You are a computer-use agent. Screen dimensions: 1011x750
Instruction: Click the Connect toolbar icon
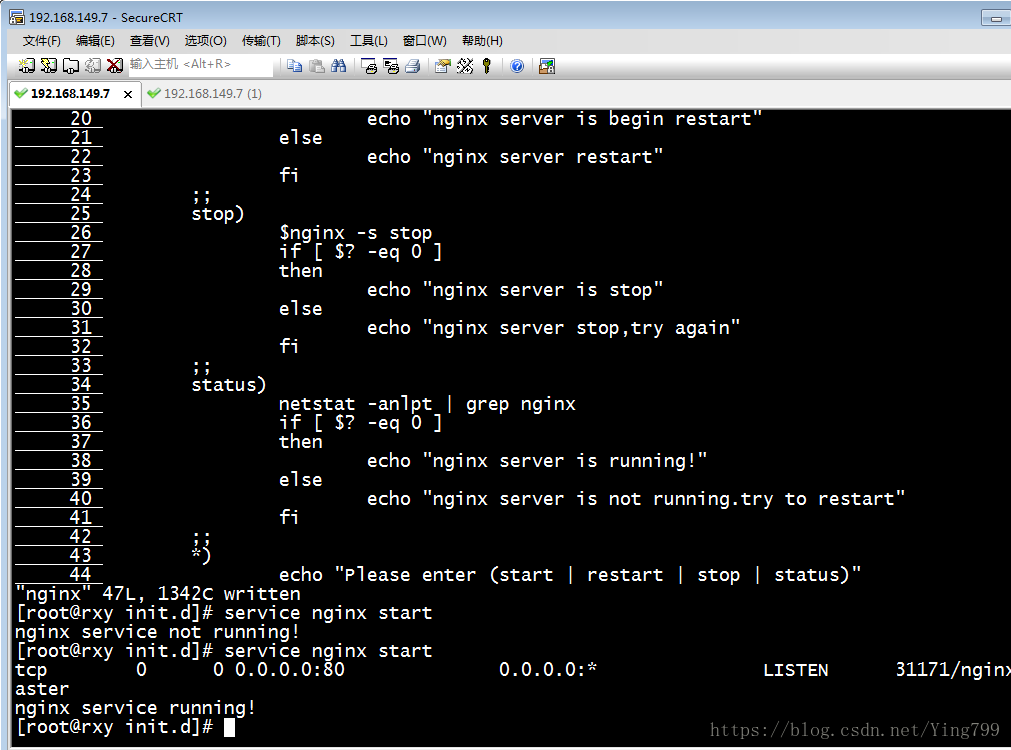[x=26, y=65]
